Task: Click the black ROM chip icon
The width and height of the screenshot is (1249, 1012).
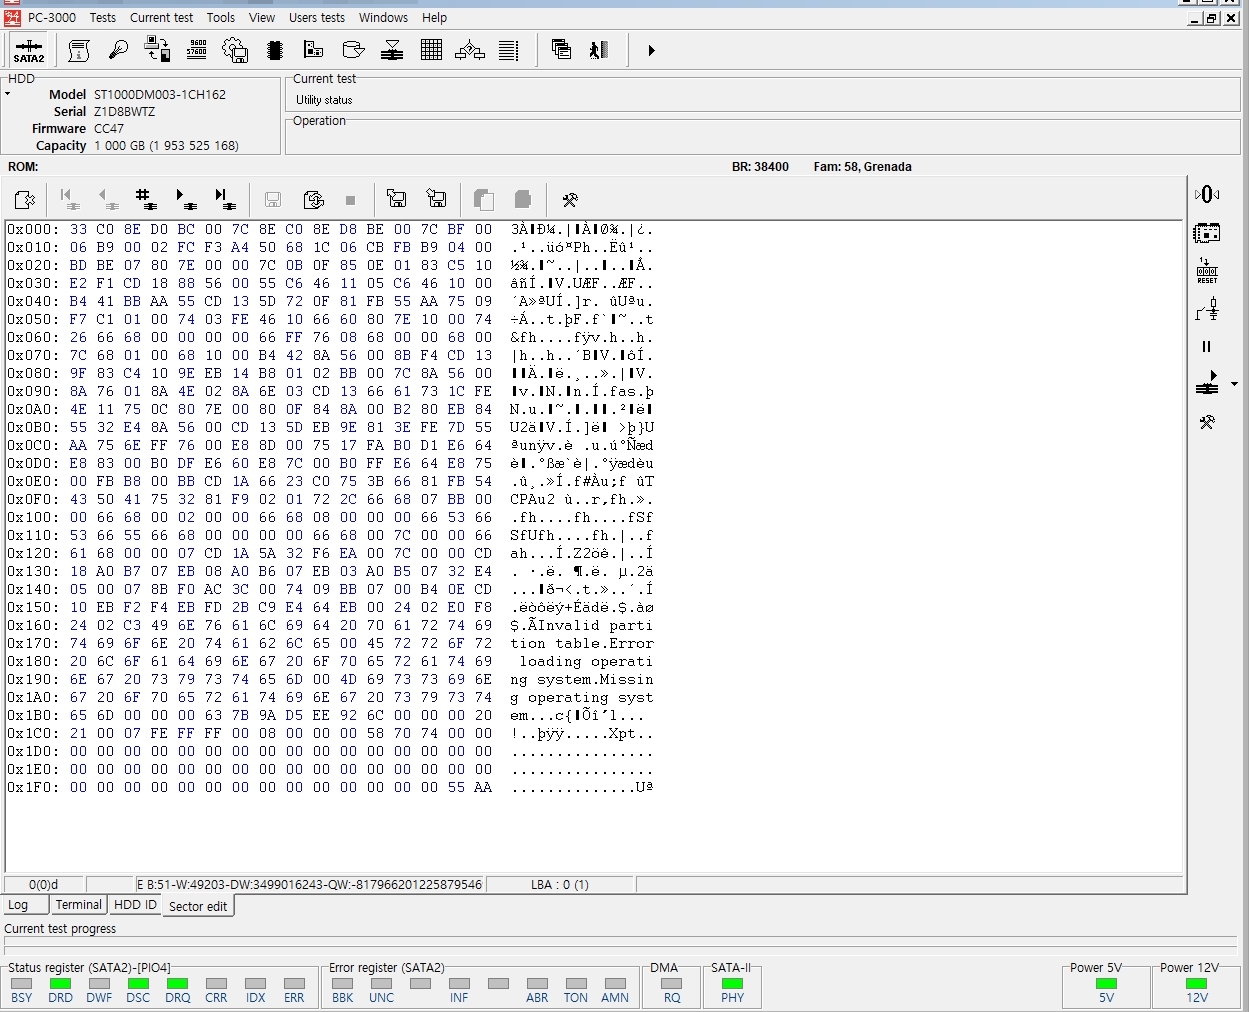Action: pos(275,50)
